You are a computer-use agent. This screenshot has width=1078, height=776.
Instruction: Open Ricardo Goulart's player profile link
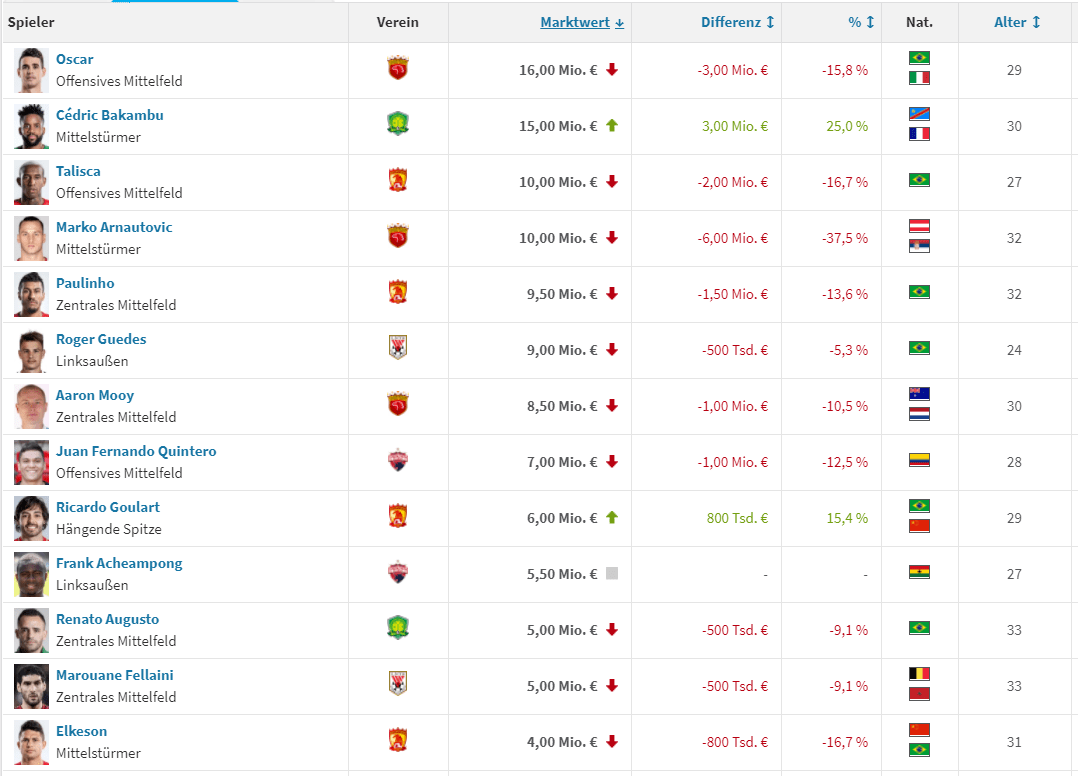(x=108, y=507)
